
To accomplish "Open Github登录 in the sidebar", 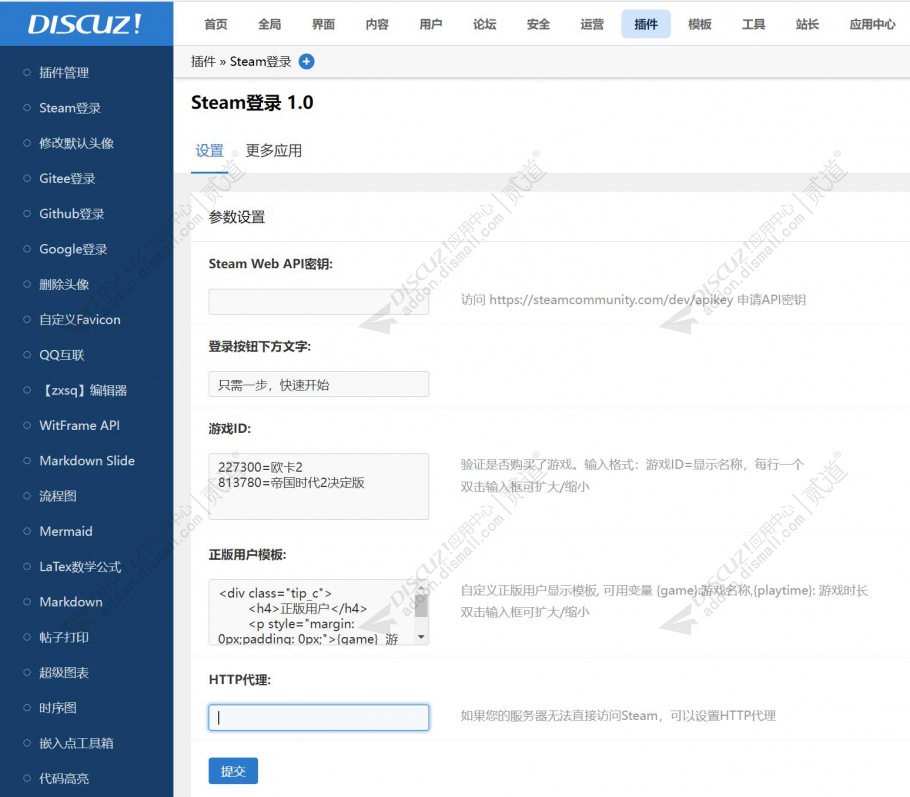I will 72,214.
